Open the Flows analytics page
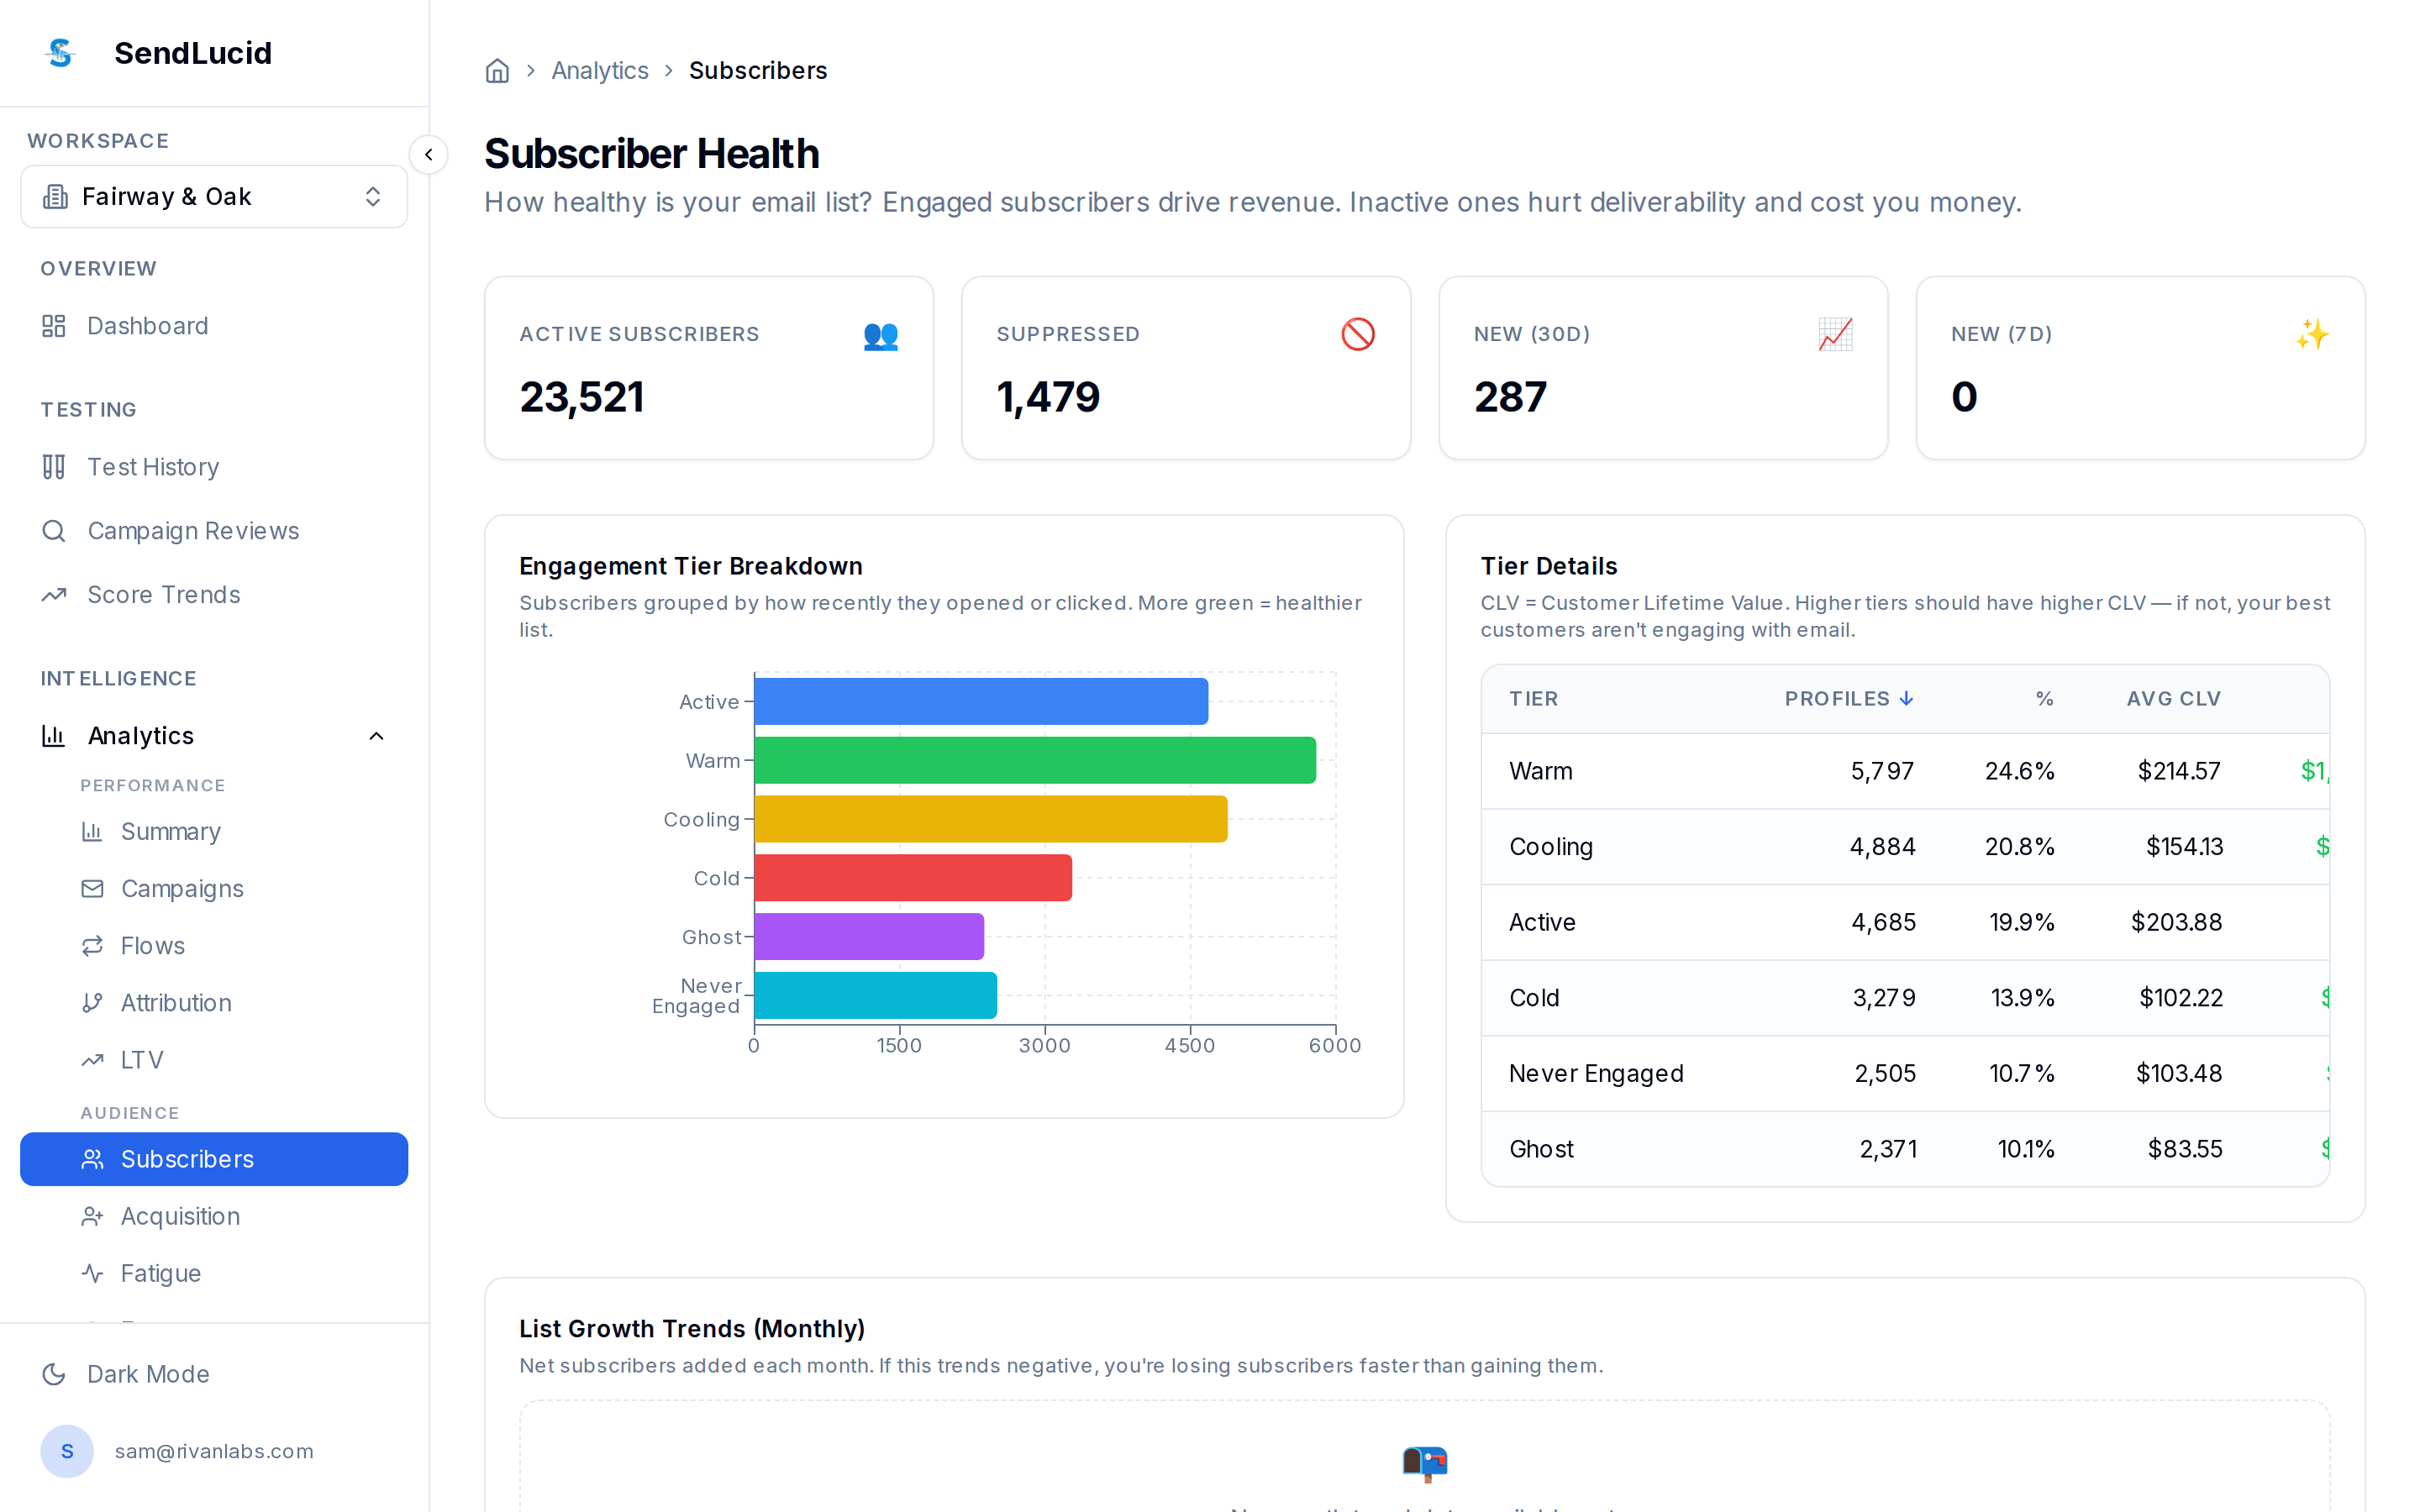2420x1512 pixels. [x=214, y=946]
